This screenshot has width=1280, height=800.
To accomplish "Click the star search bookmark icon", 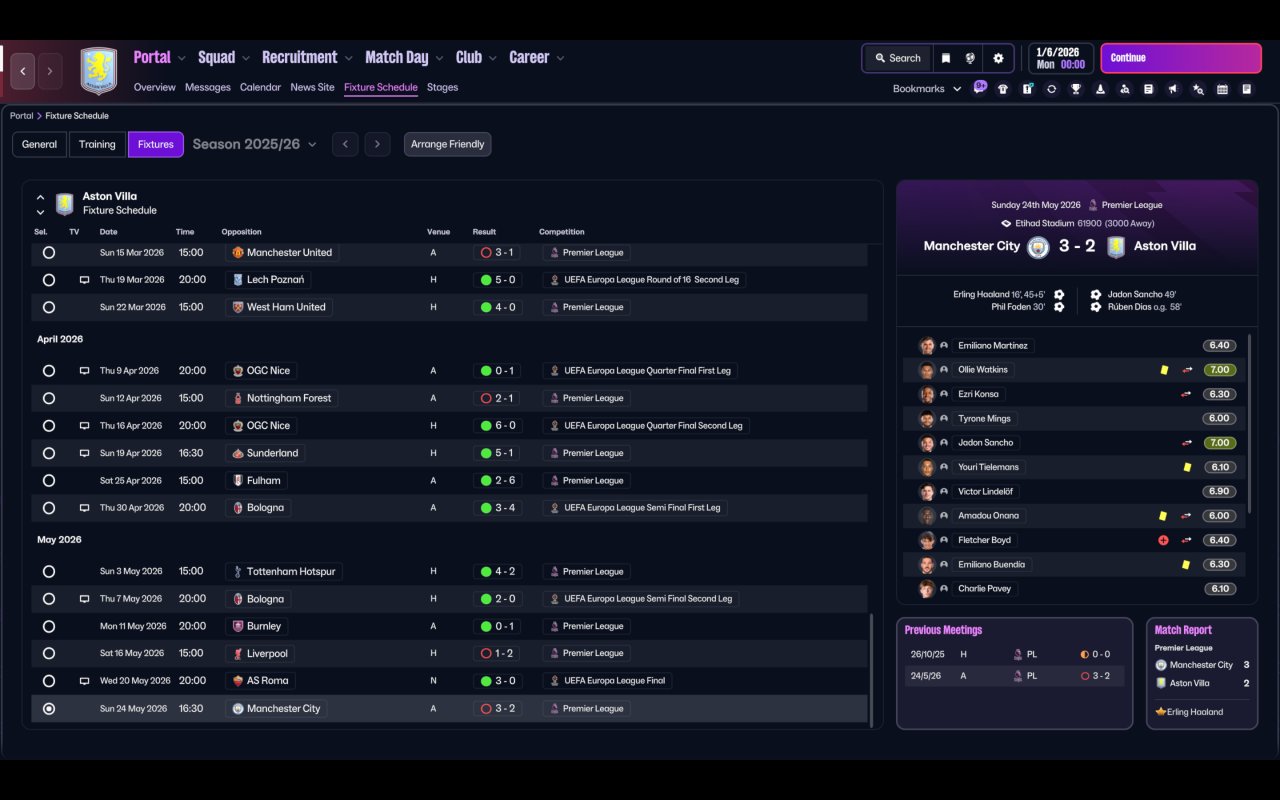I will tap(1198, 89).
